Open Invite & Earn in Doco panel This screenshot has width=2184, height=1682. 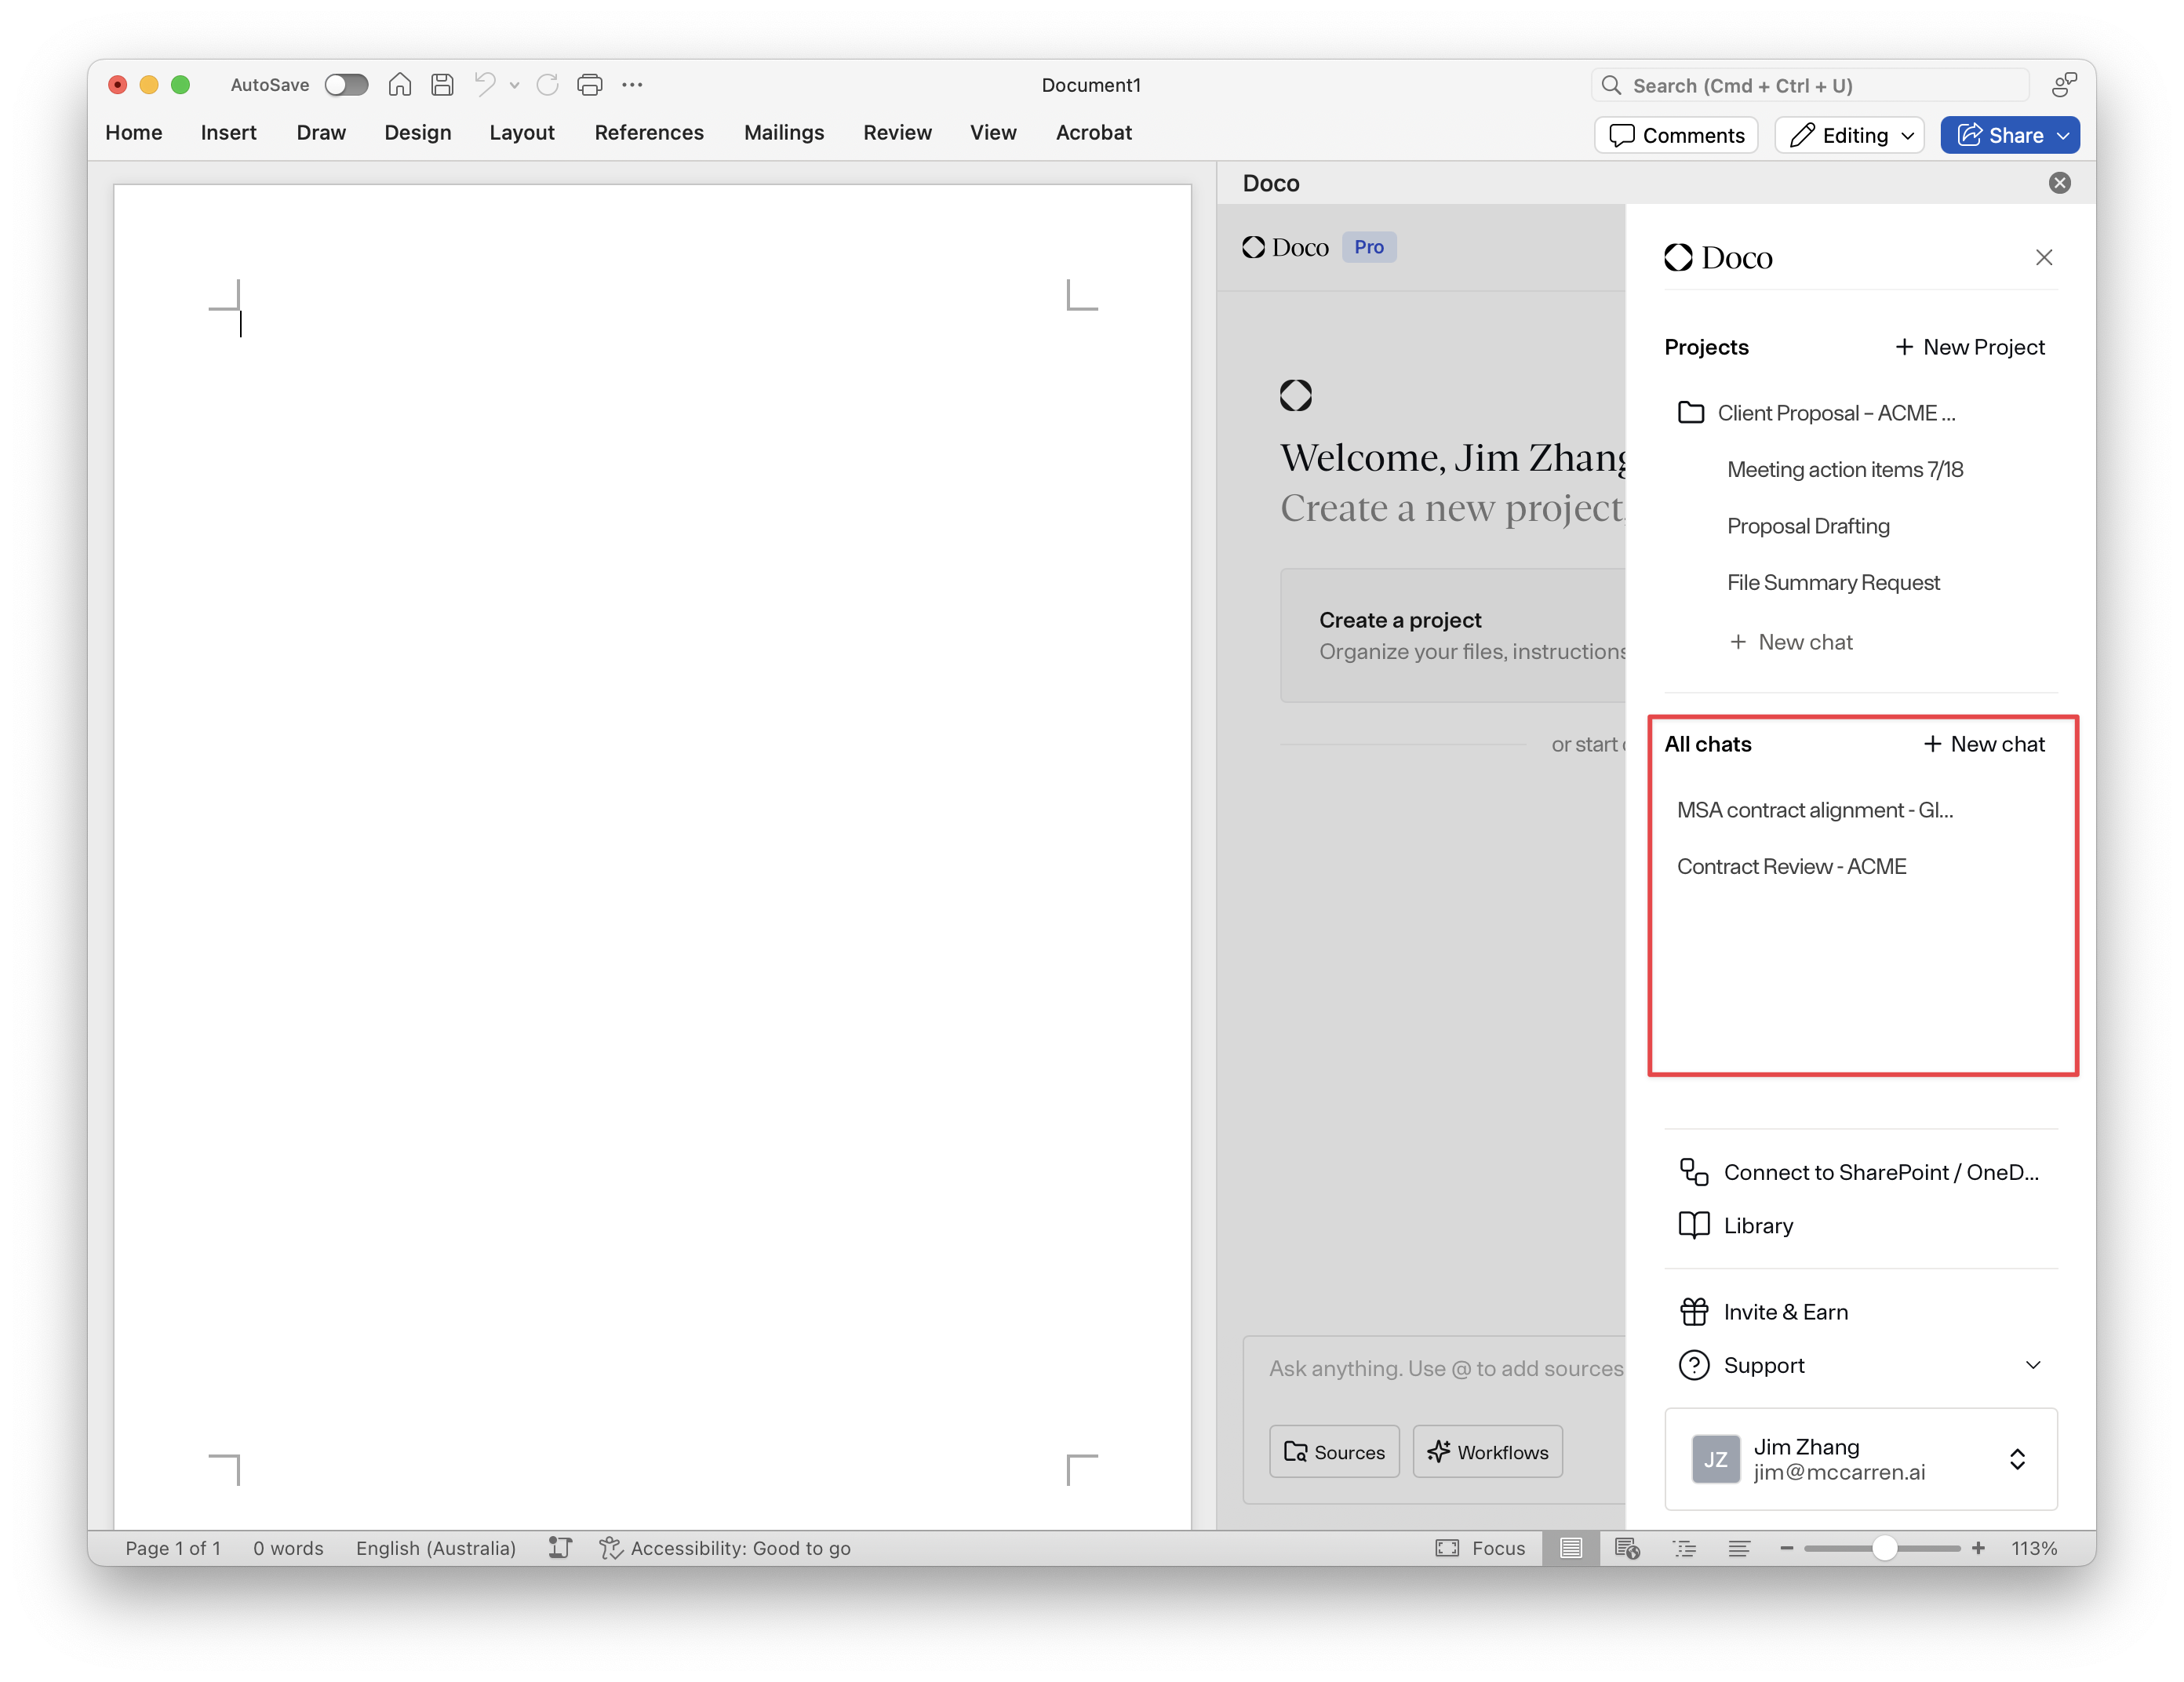click(x=1786, y=1311)
